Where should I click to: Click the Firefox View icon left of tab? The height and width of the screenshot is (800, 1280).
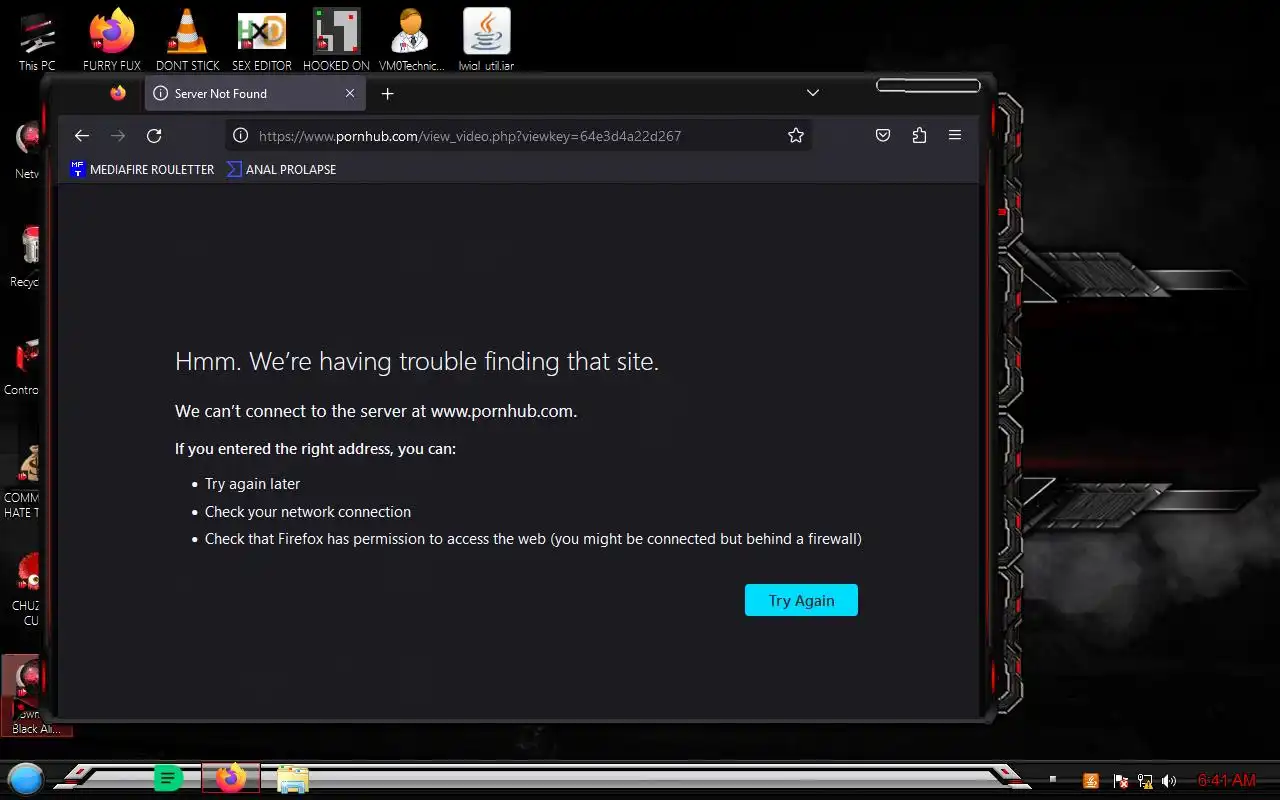pos(118,93)
